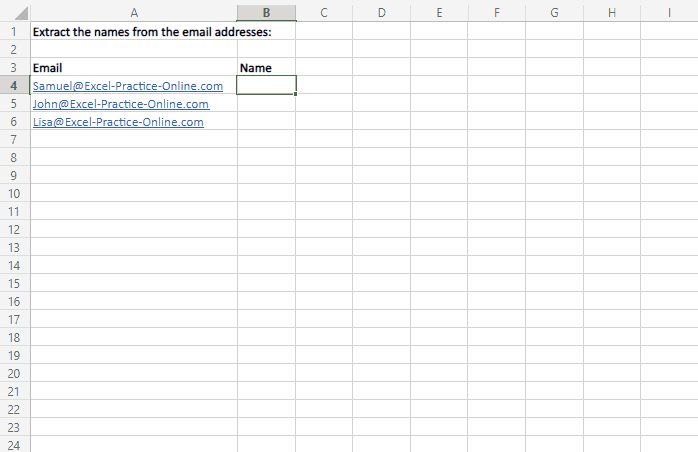Select column A header

(133, 12)
